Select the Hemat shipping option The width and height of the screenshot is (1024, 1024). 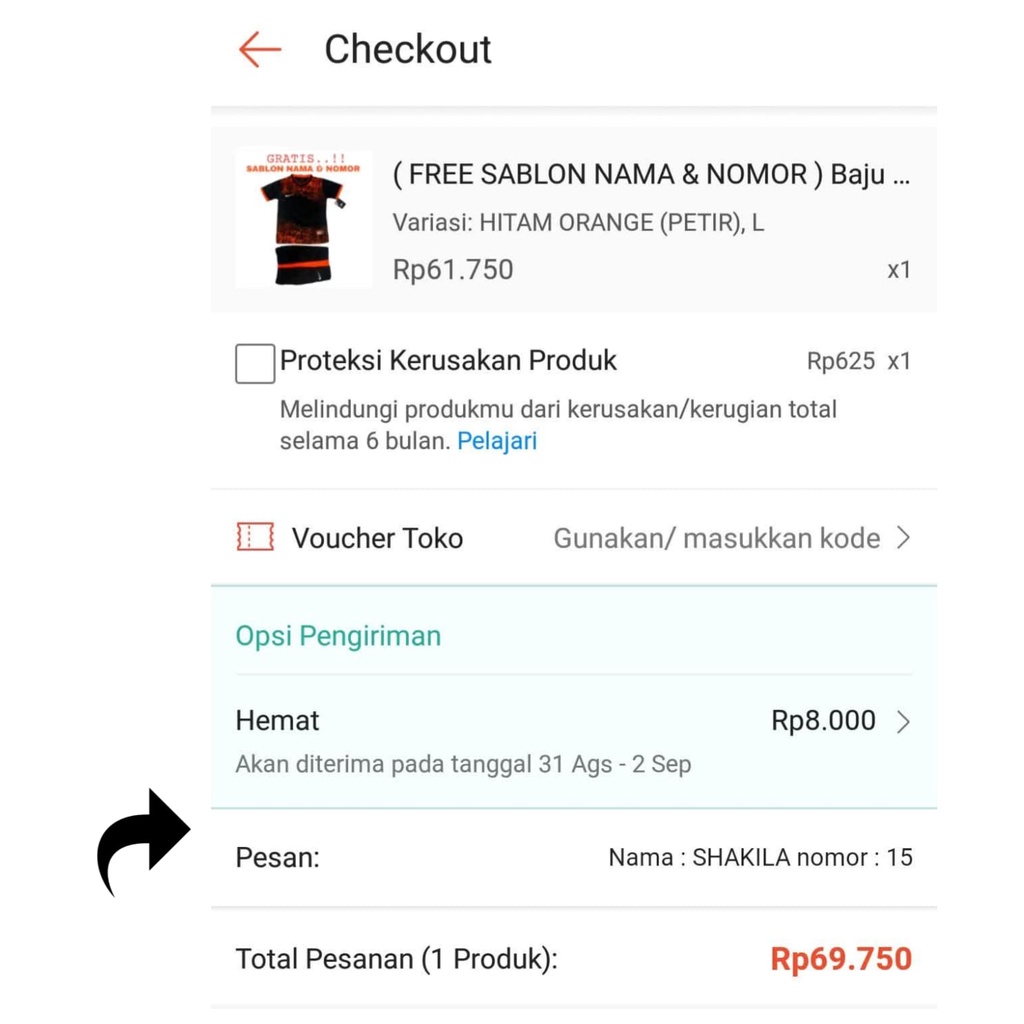coord(278,721)
